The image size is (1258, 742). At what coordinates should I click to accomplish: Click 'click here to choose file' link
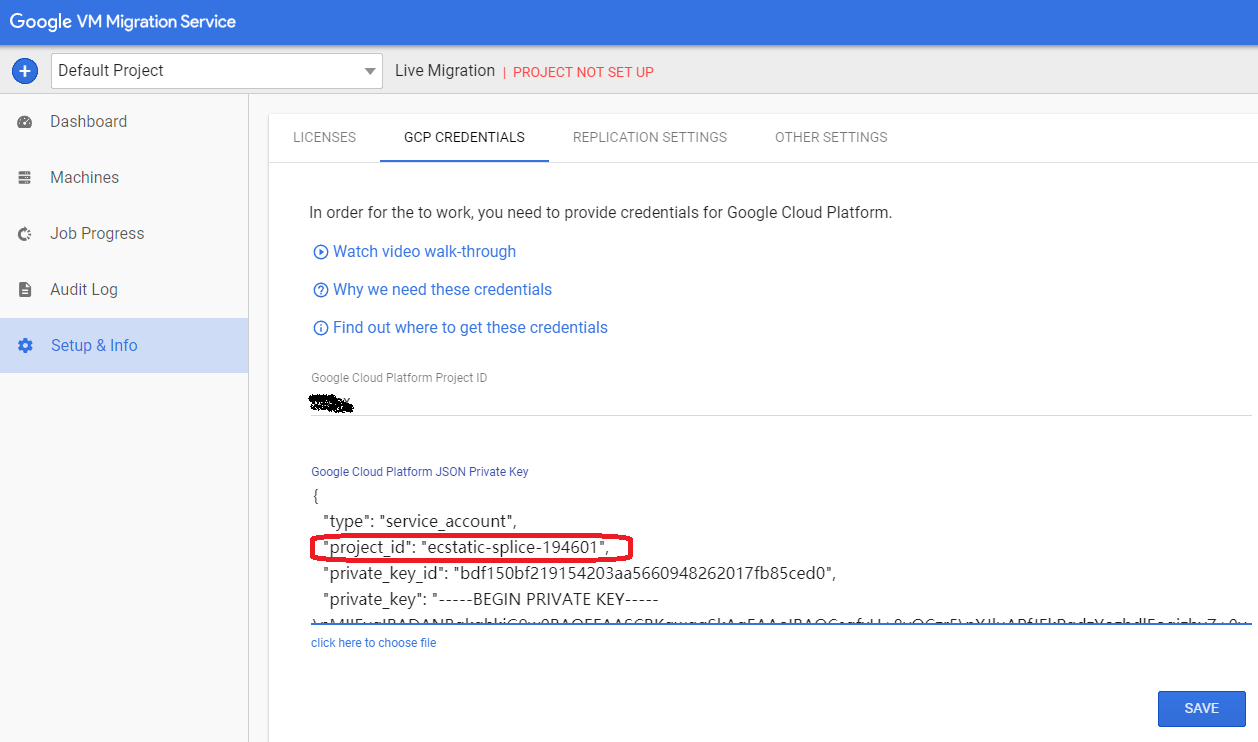(373, 642)
